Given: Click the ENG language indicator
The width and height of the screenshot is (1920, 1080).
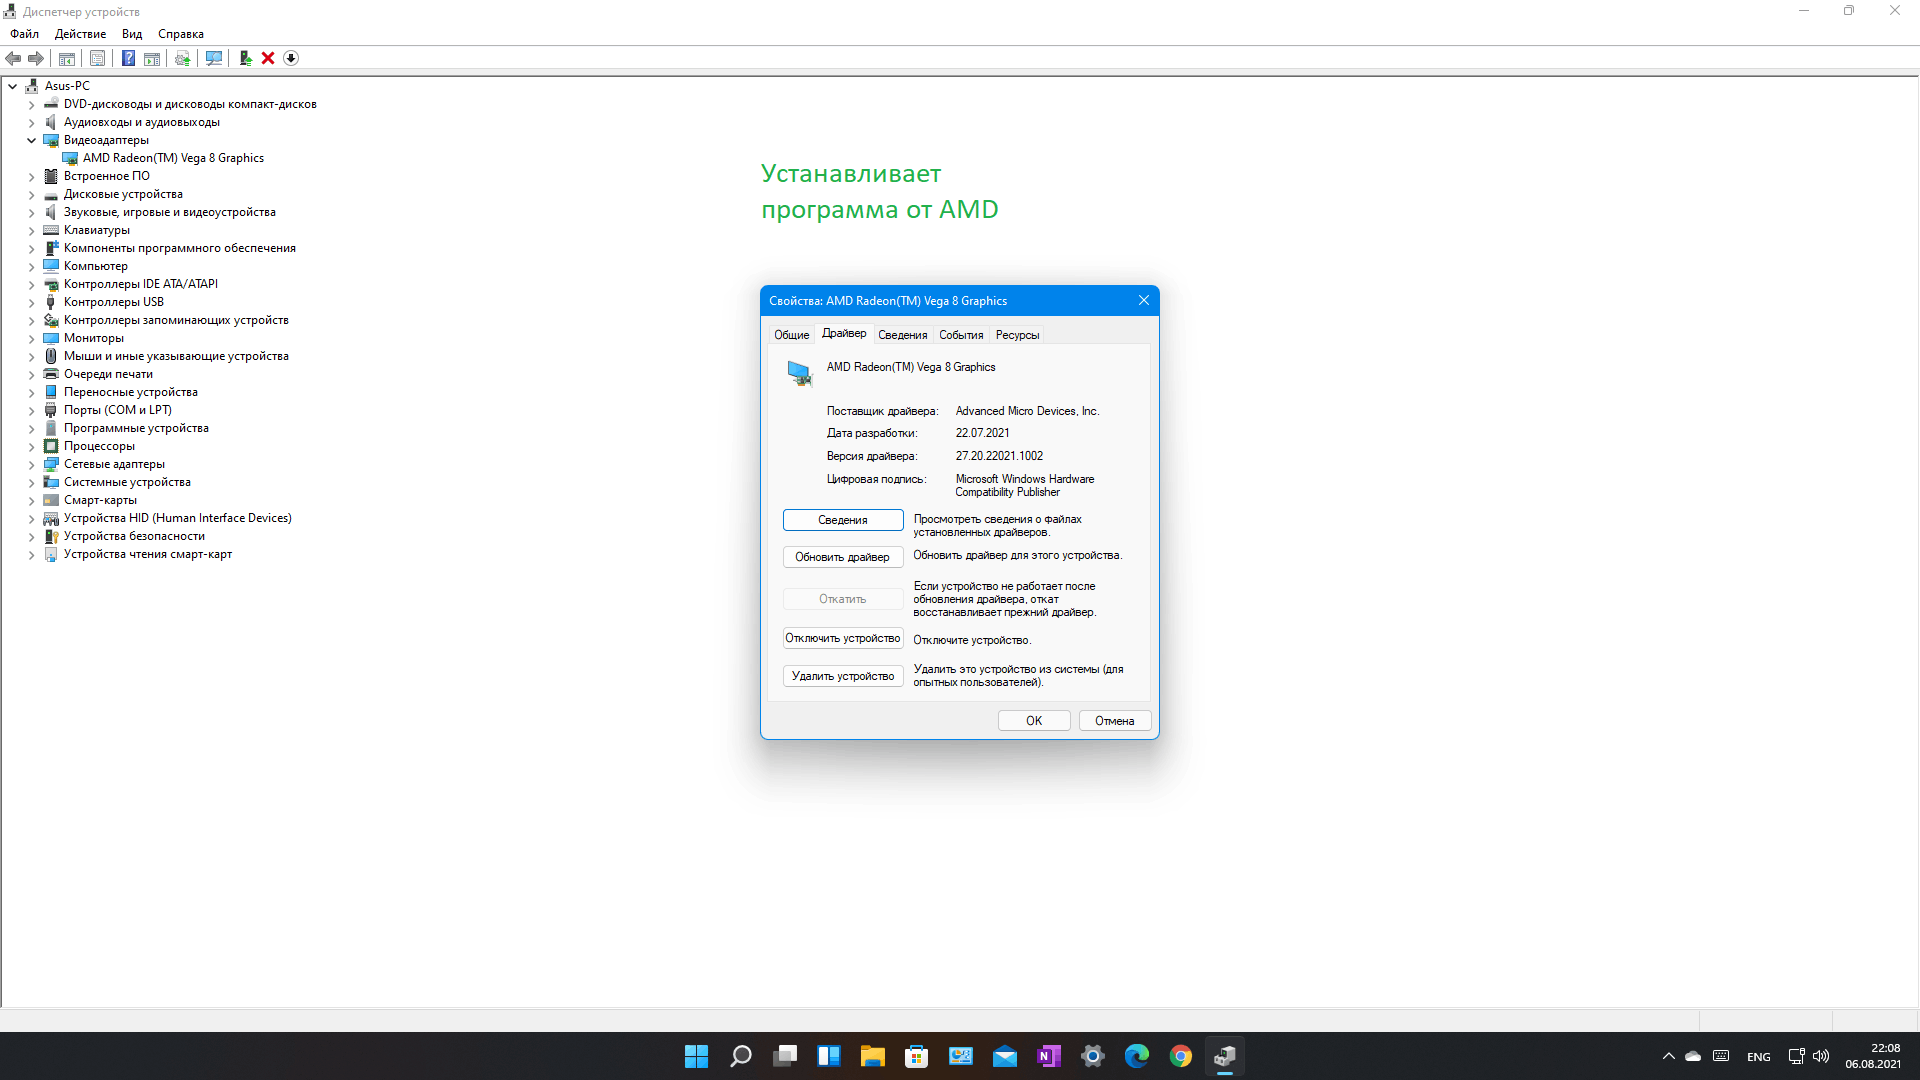Looking at the screenshot, I should [x=1759, y=1057].
